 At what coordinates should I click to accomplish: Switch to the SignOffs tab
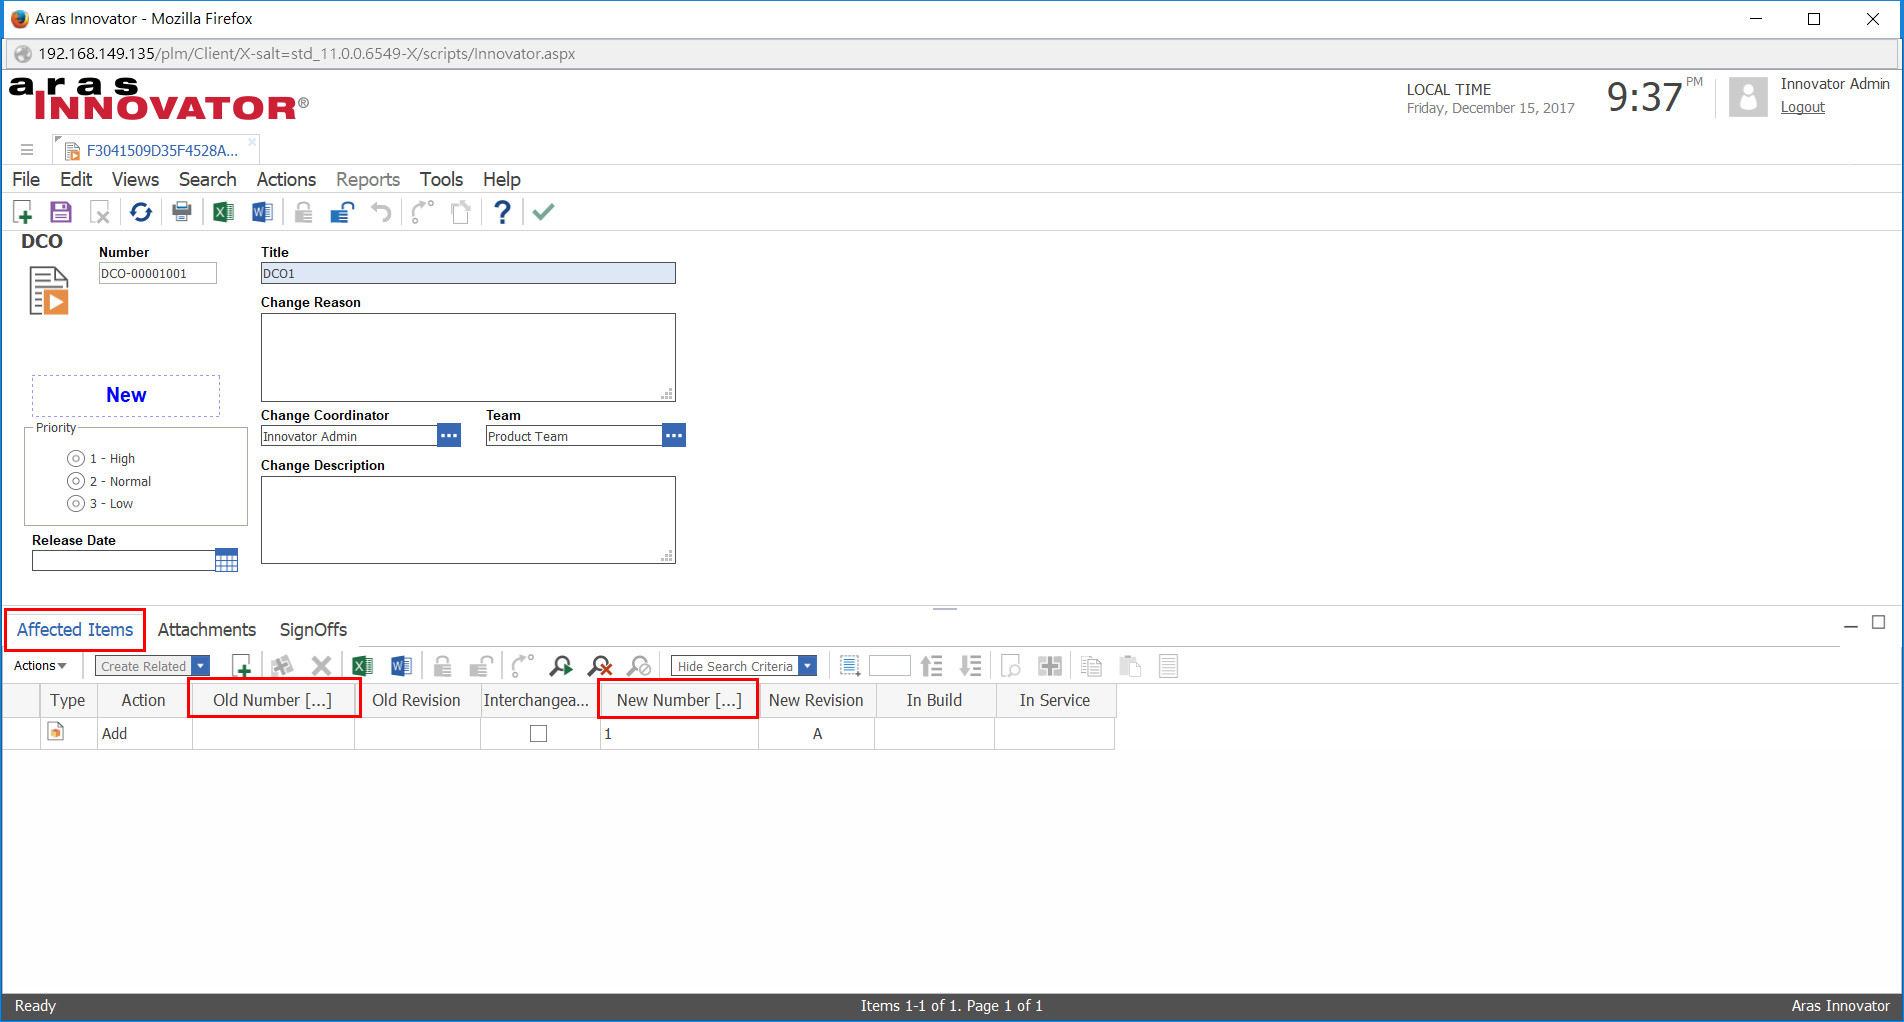(313, 630)
